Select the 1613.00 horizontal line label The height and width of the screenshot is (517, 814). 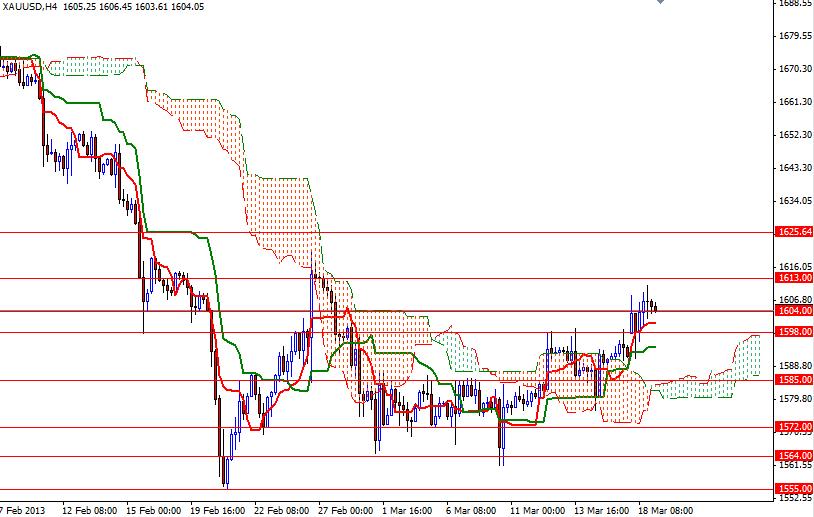(x=794, y=278)
